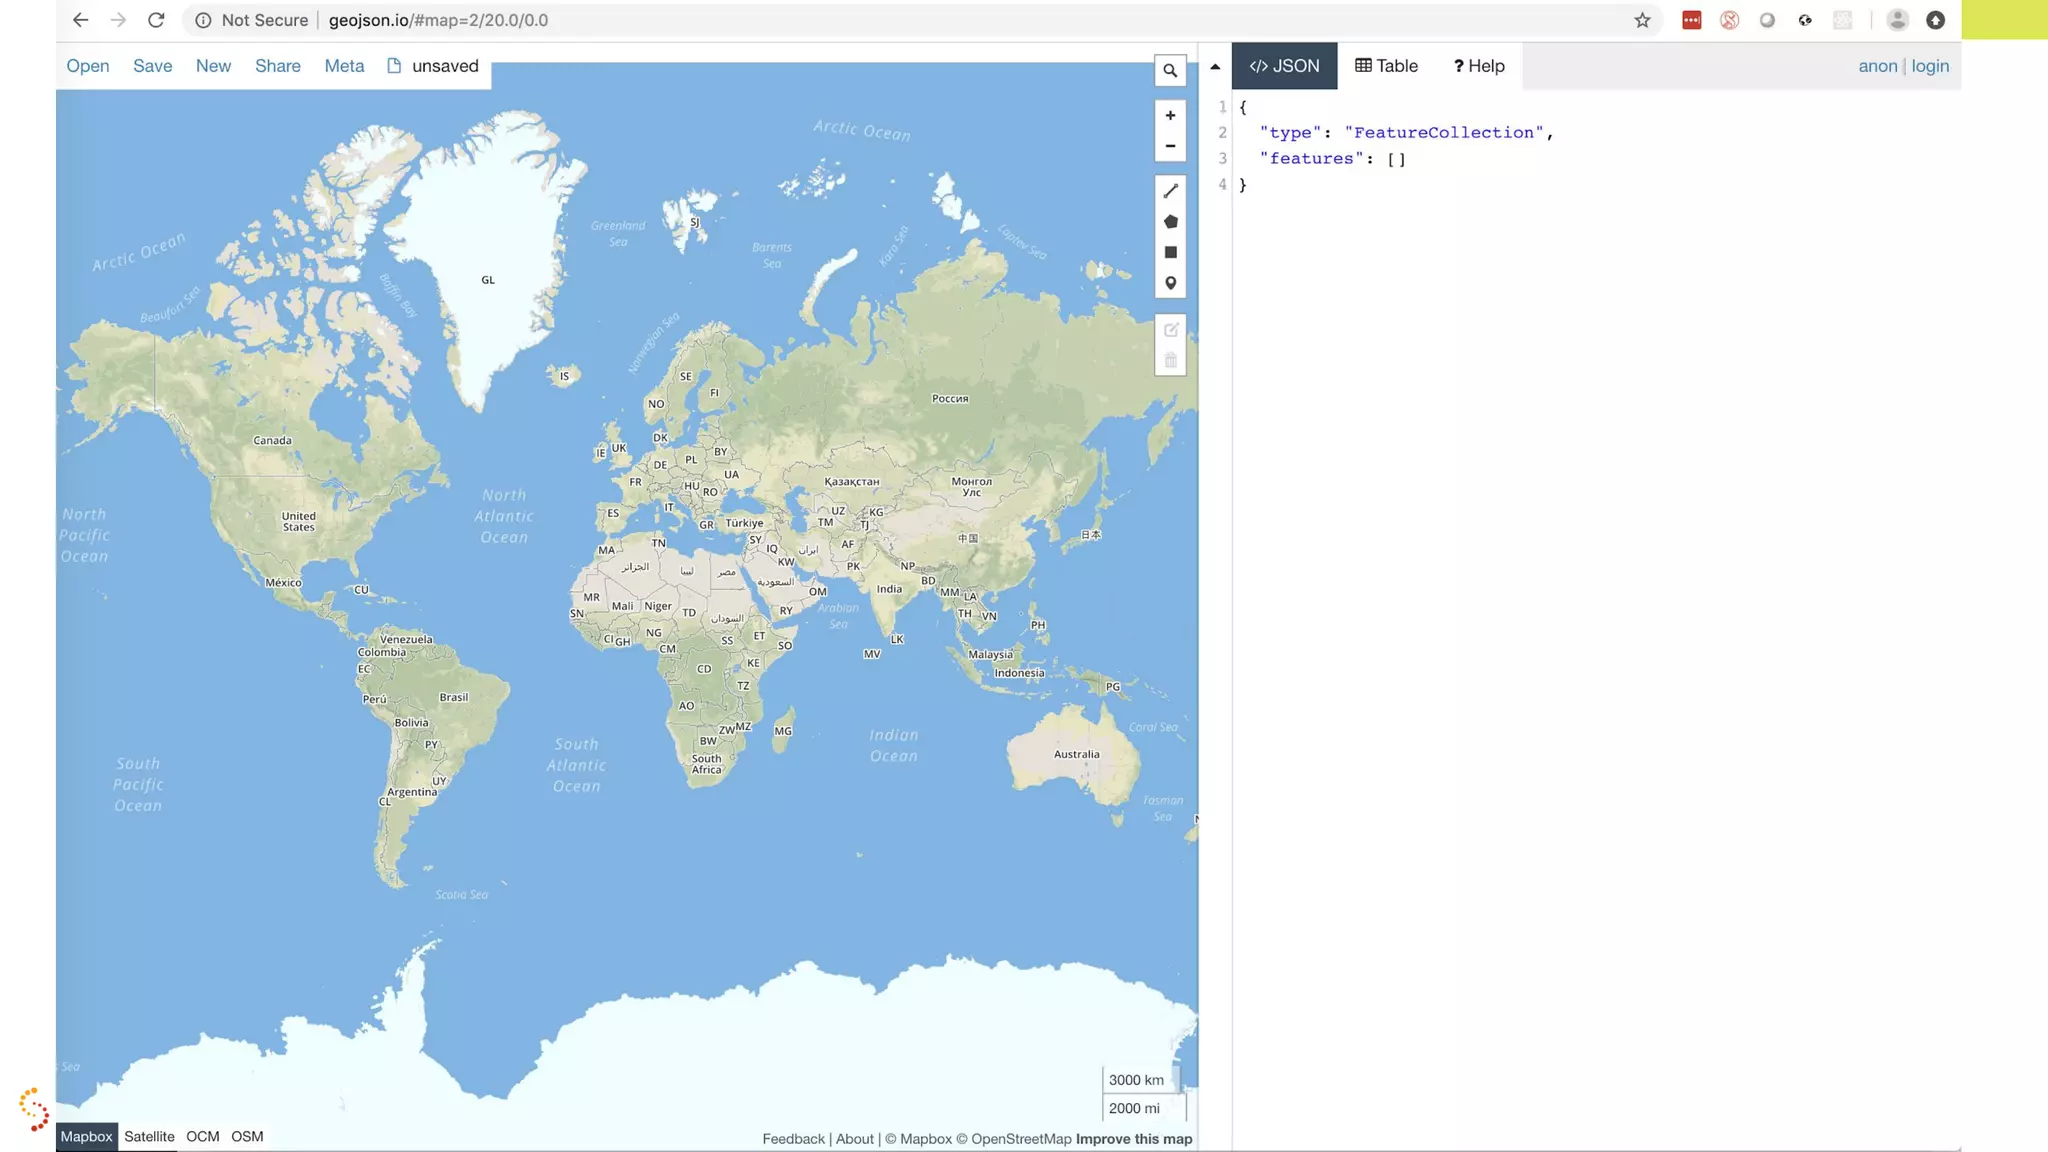Click the edit layers icon
The image size is (2048, 1152).
(x=1170, y=330)
